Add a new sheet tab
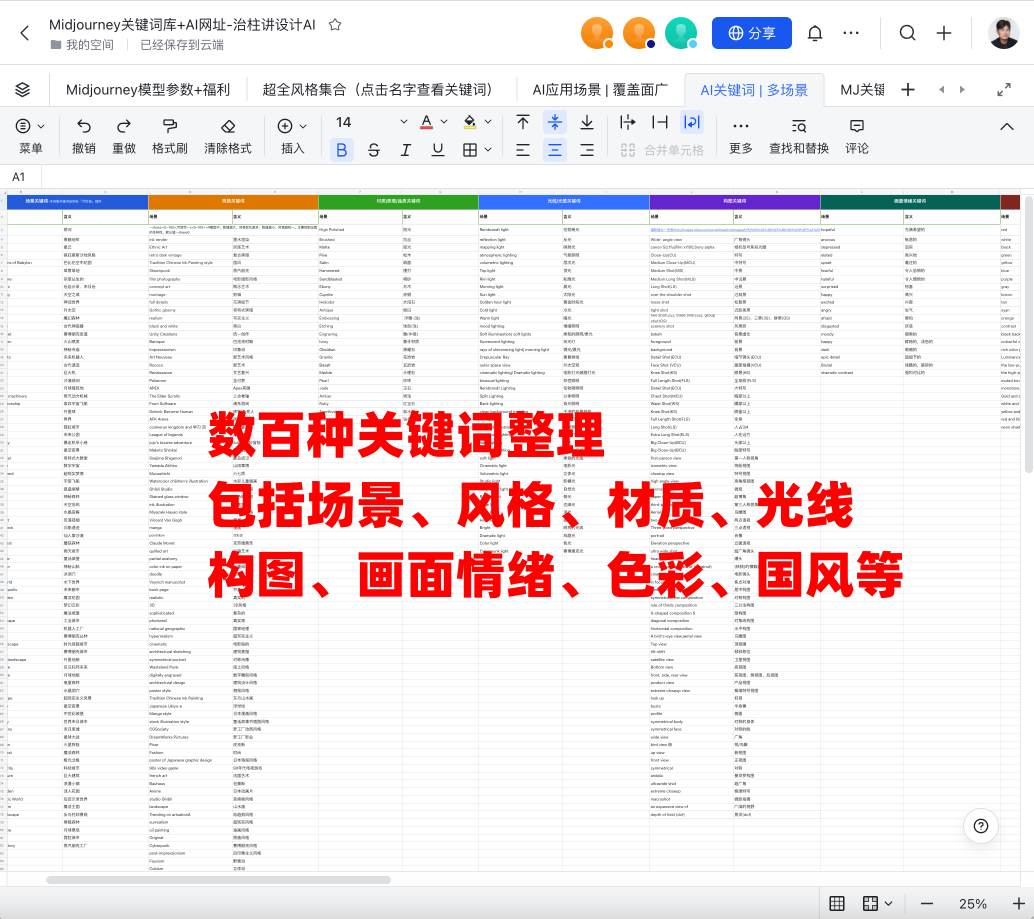Screen dimensions: 1034x919 coord(908,90)
